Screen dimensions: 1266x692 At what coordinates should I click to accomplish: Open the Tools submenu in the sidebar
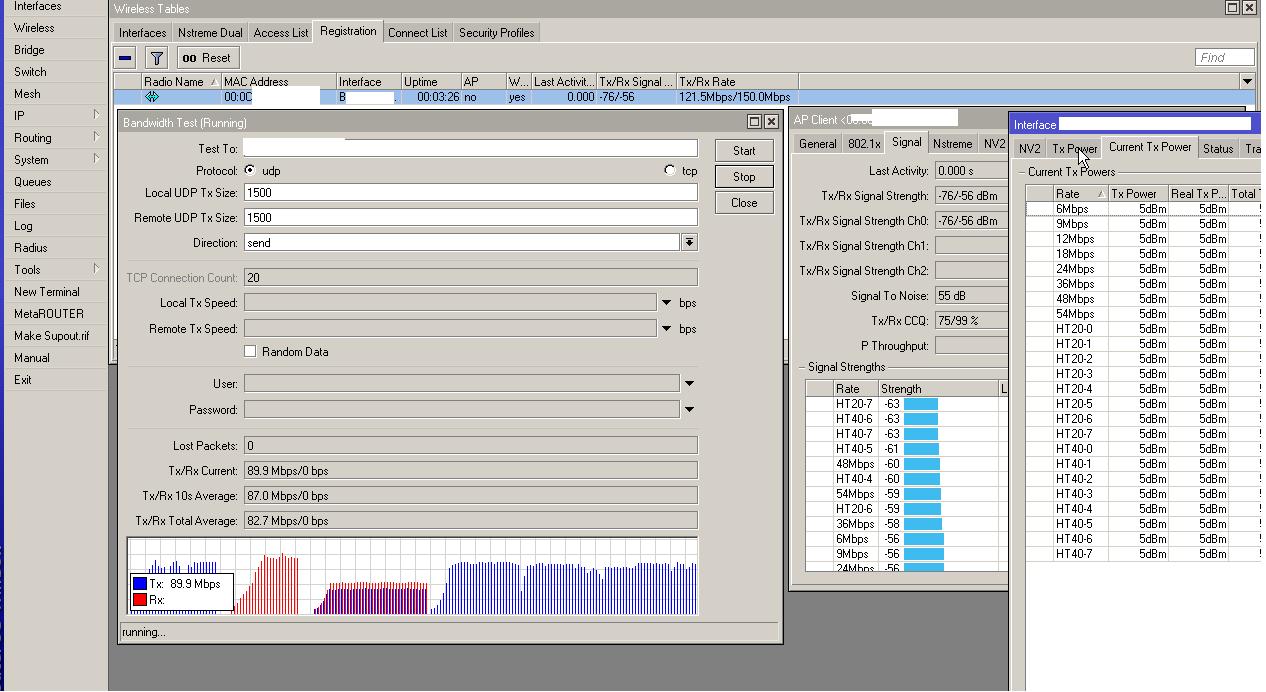tap(54, 270)
